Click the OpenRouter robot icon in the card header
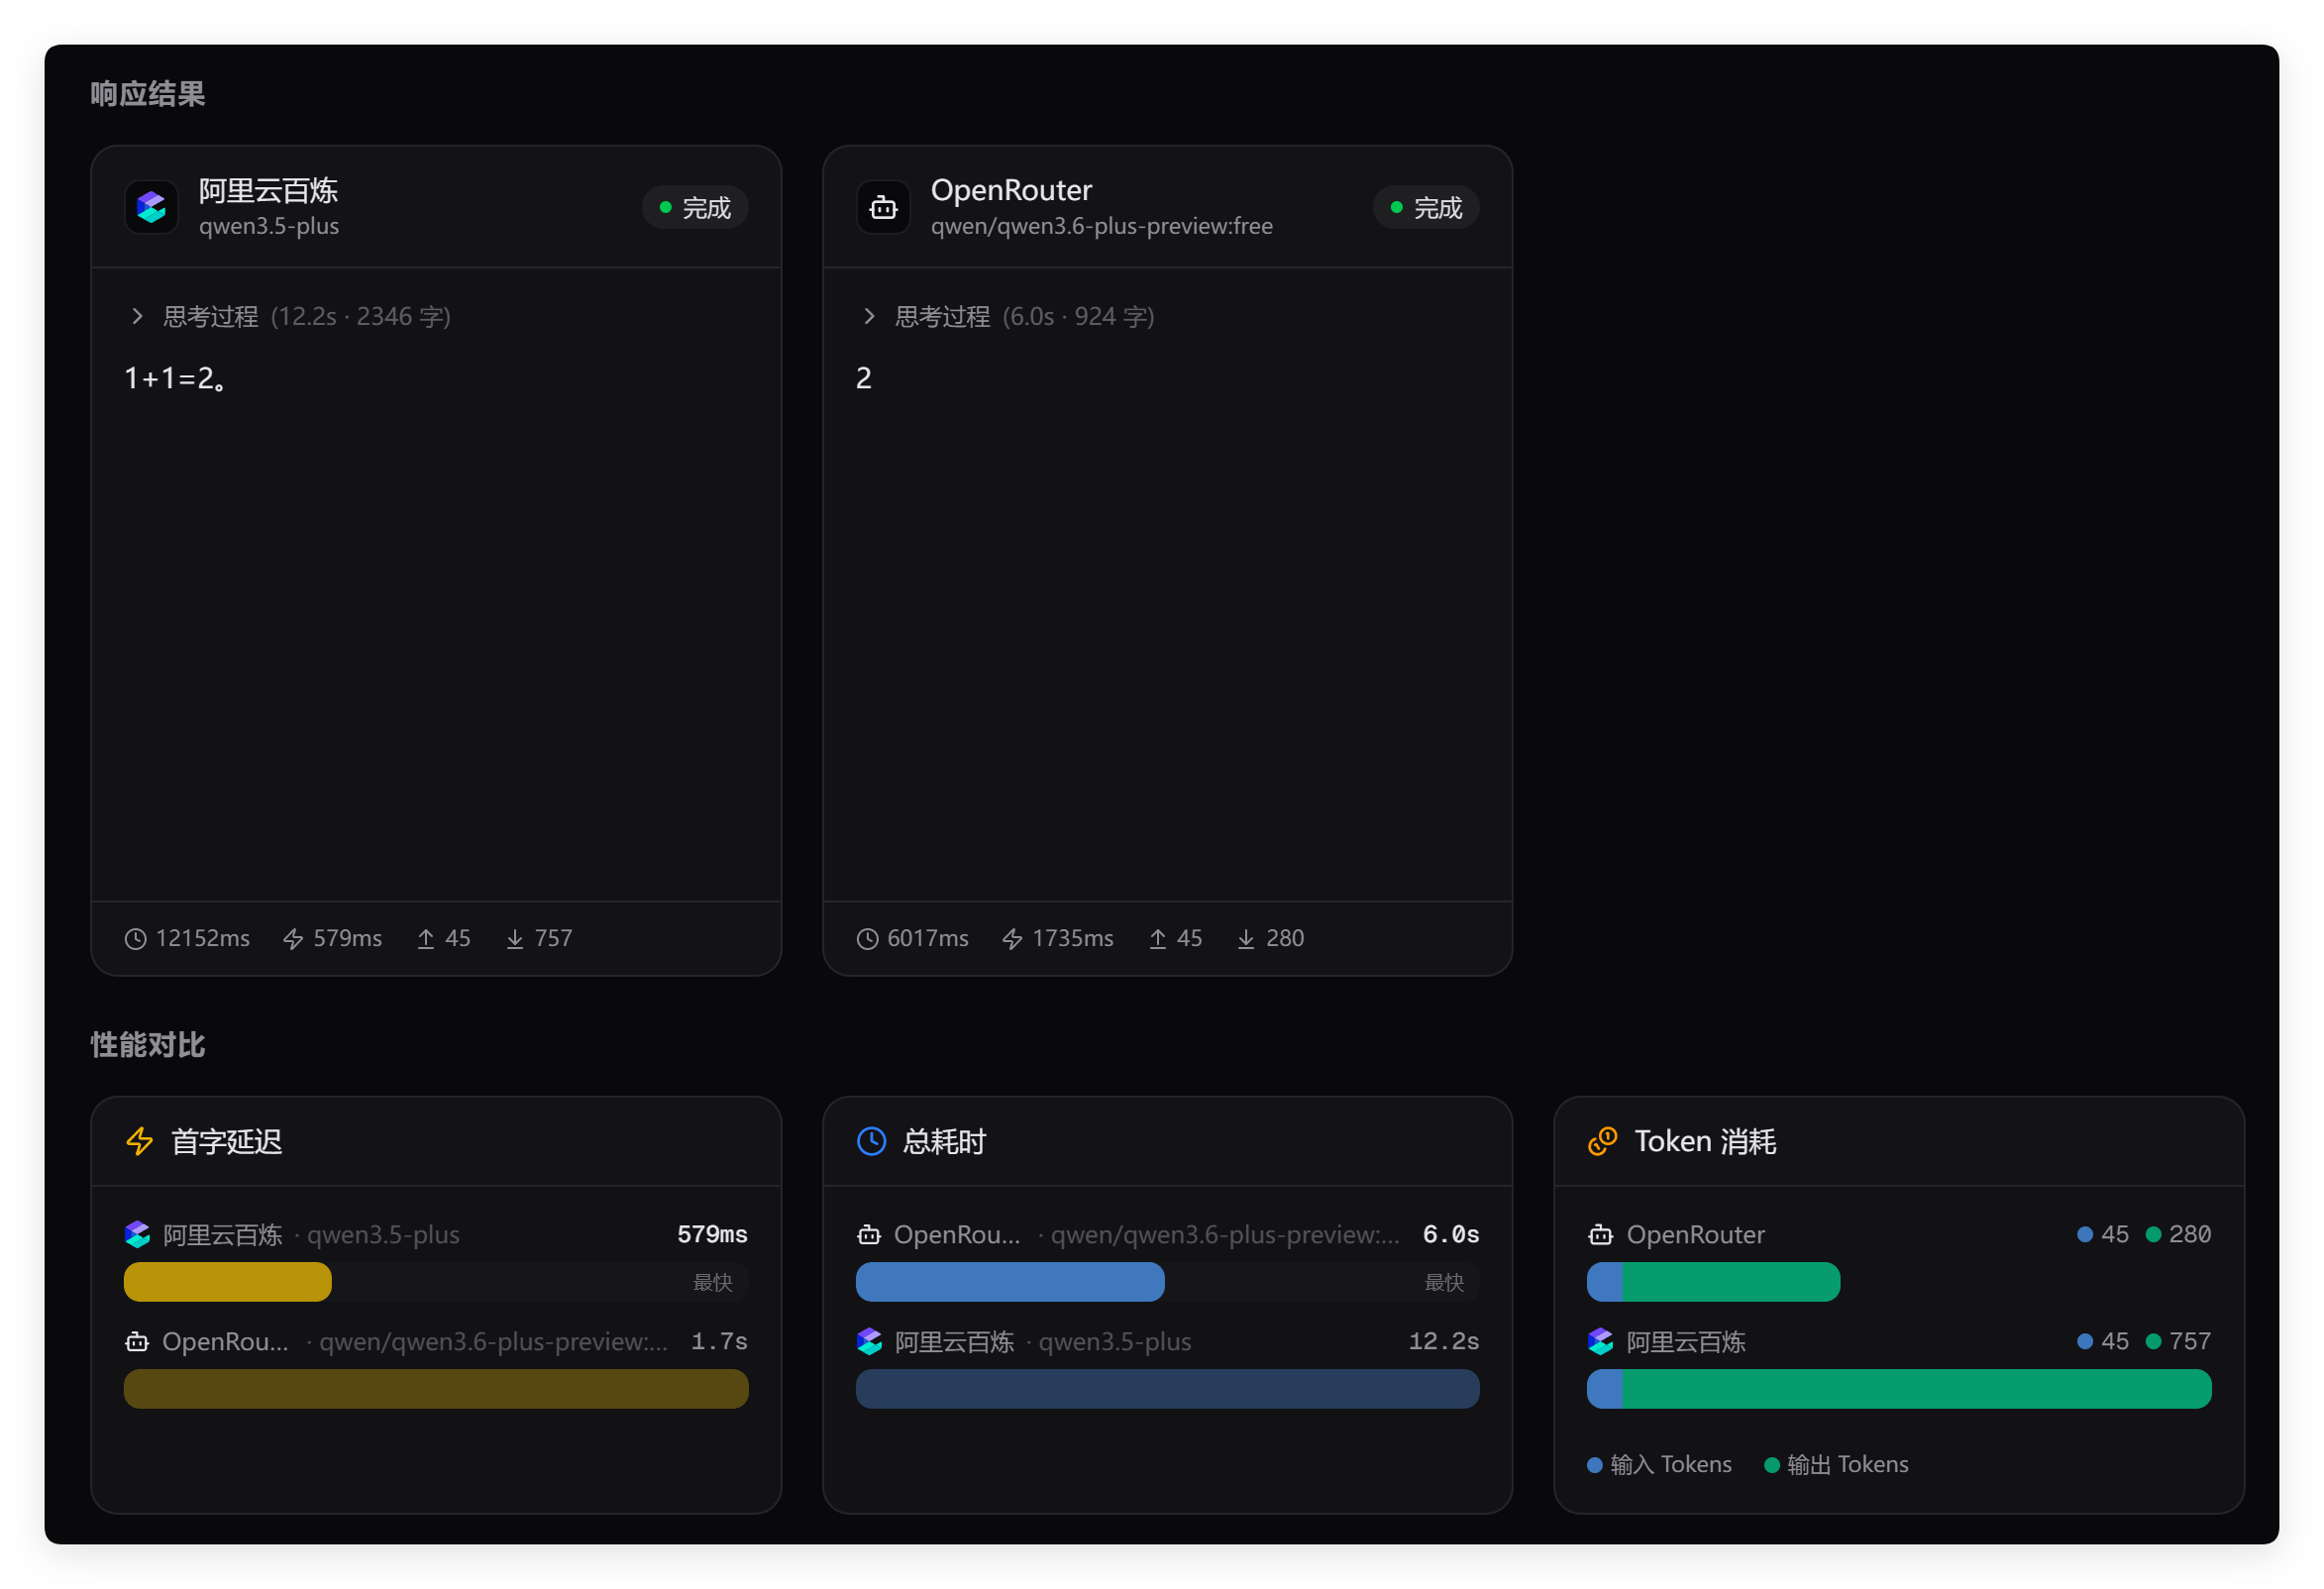 click(883, 207)
